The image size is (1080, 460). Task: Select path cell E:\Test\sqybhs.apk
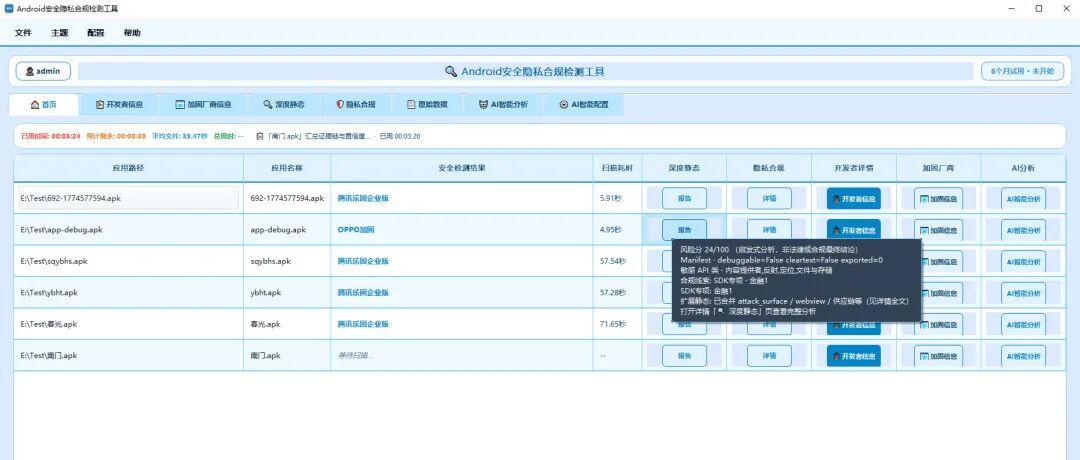tap(128, 262)
